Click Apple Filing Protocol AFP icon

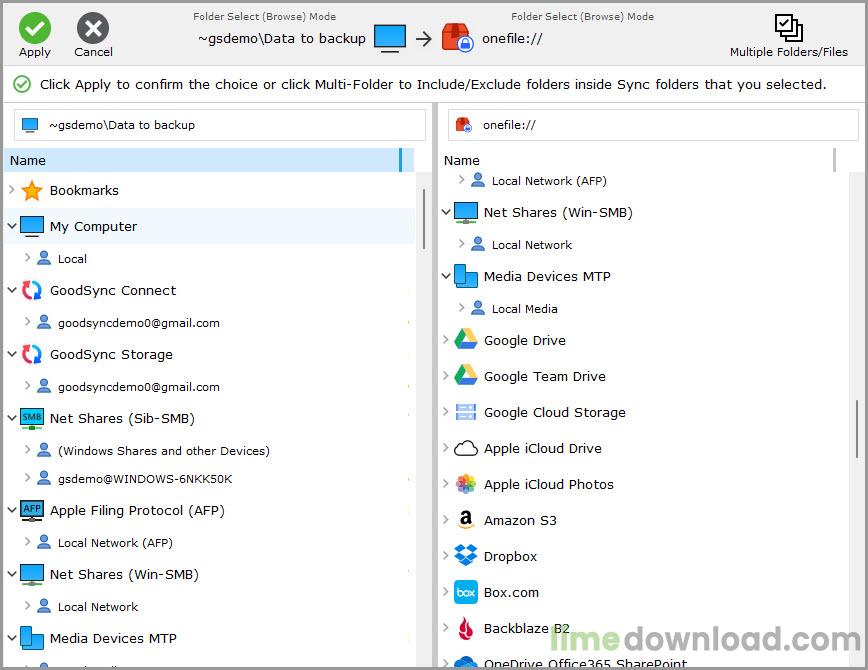click(x=32, y=511)
